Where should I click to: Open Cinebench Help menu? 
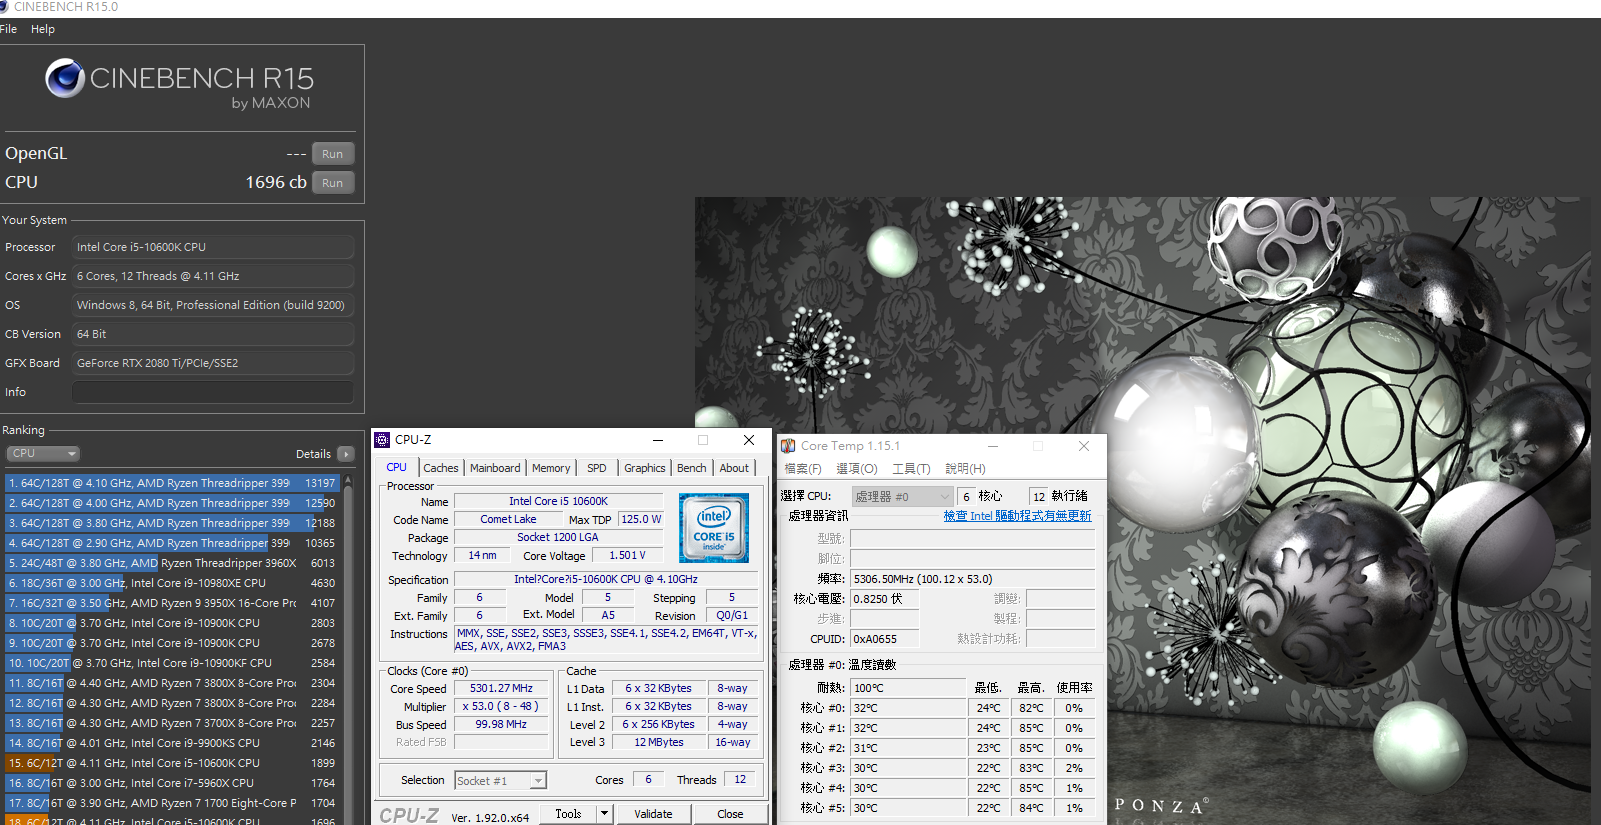click(x=43, y=29)
